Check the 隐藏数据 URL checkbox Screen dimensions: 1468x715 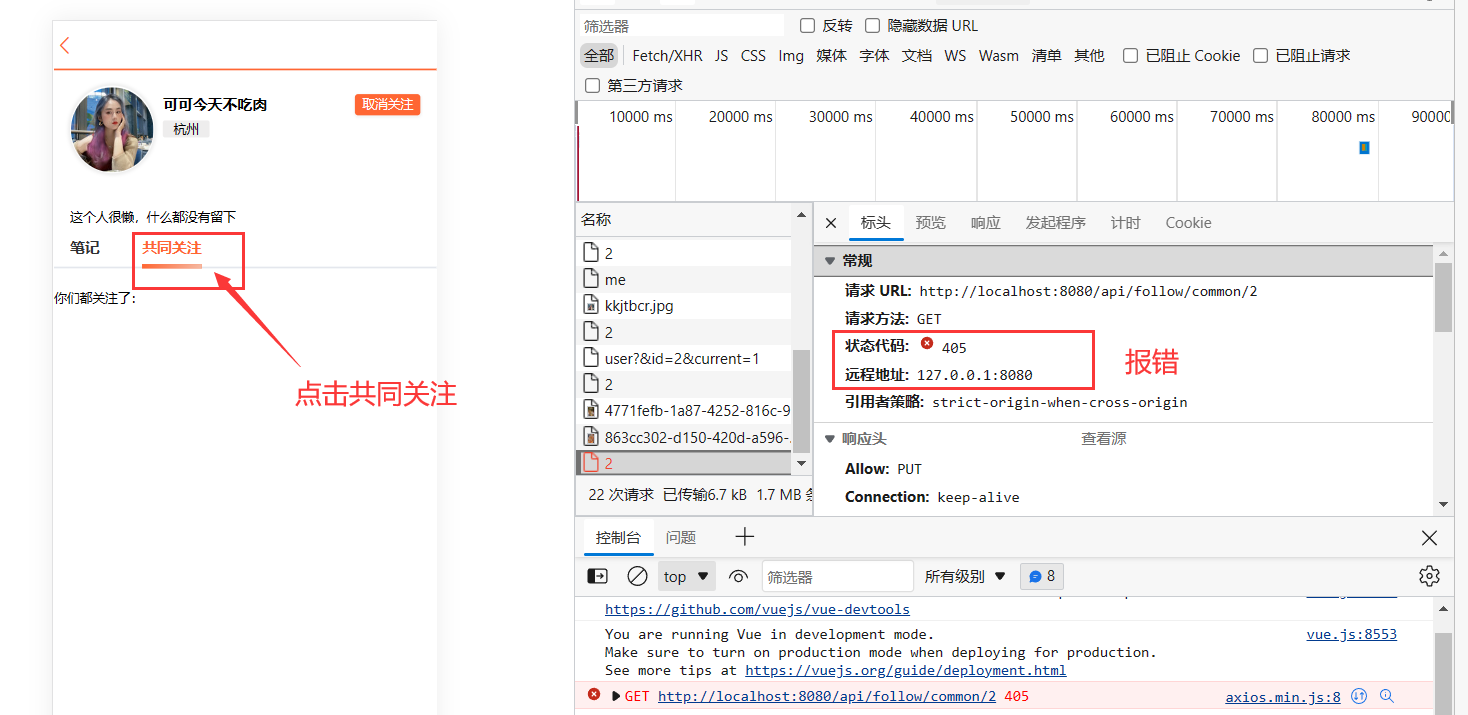tap(873, 26)
